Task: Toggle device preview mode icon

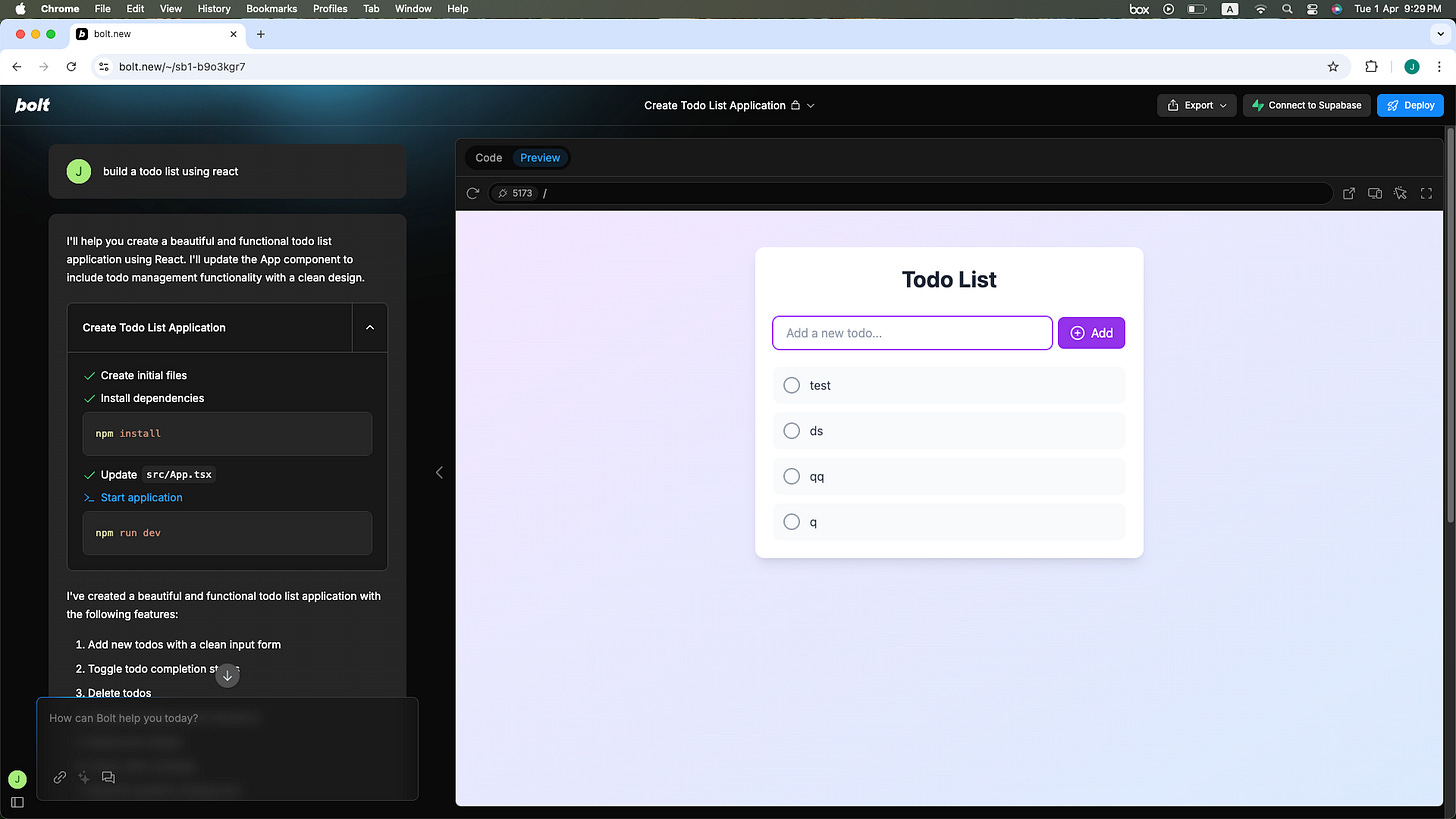Action: pos(1375,193)
